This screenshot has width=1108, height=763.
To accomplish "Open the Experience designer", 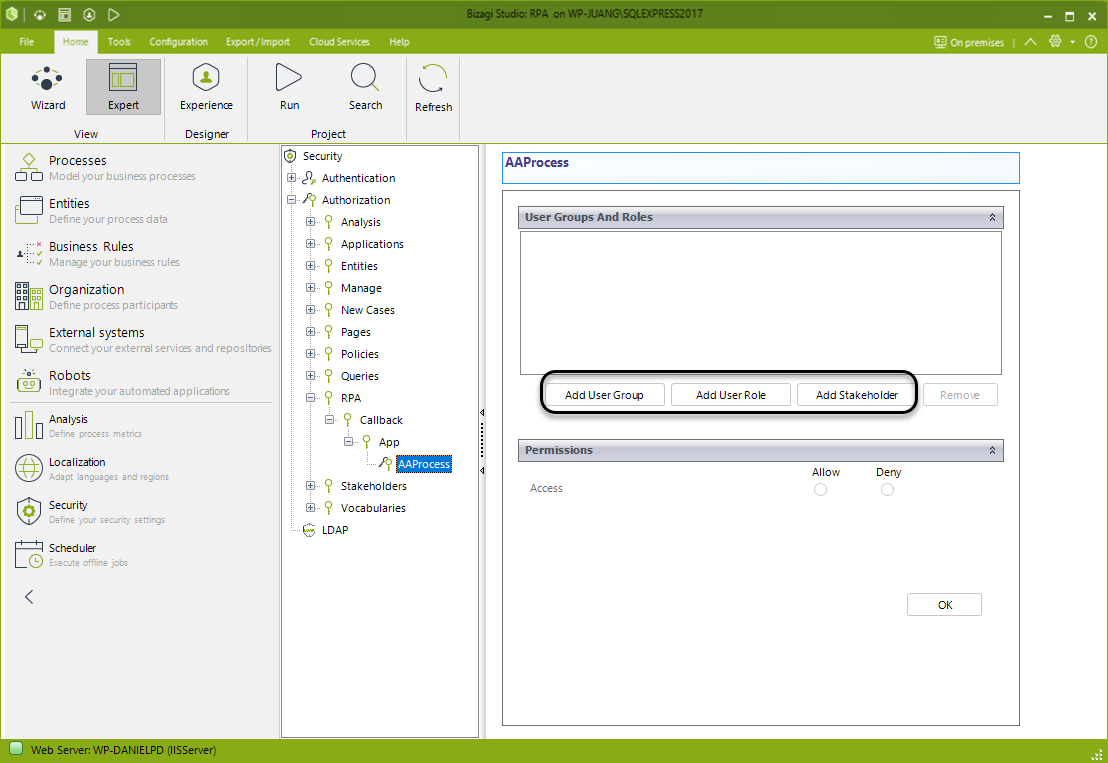I will pyautogui.click(x=206, y=88).
